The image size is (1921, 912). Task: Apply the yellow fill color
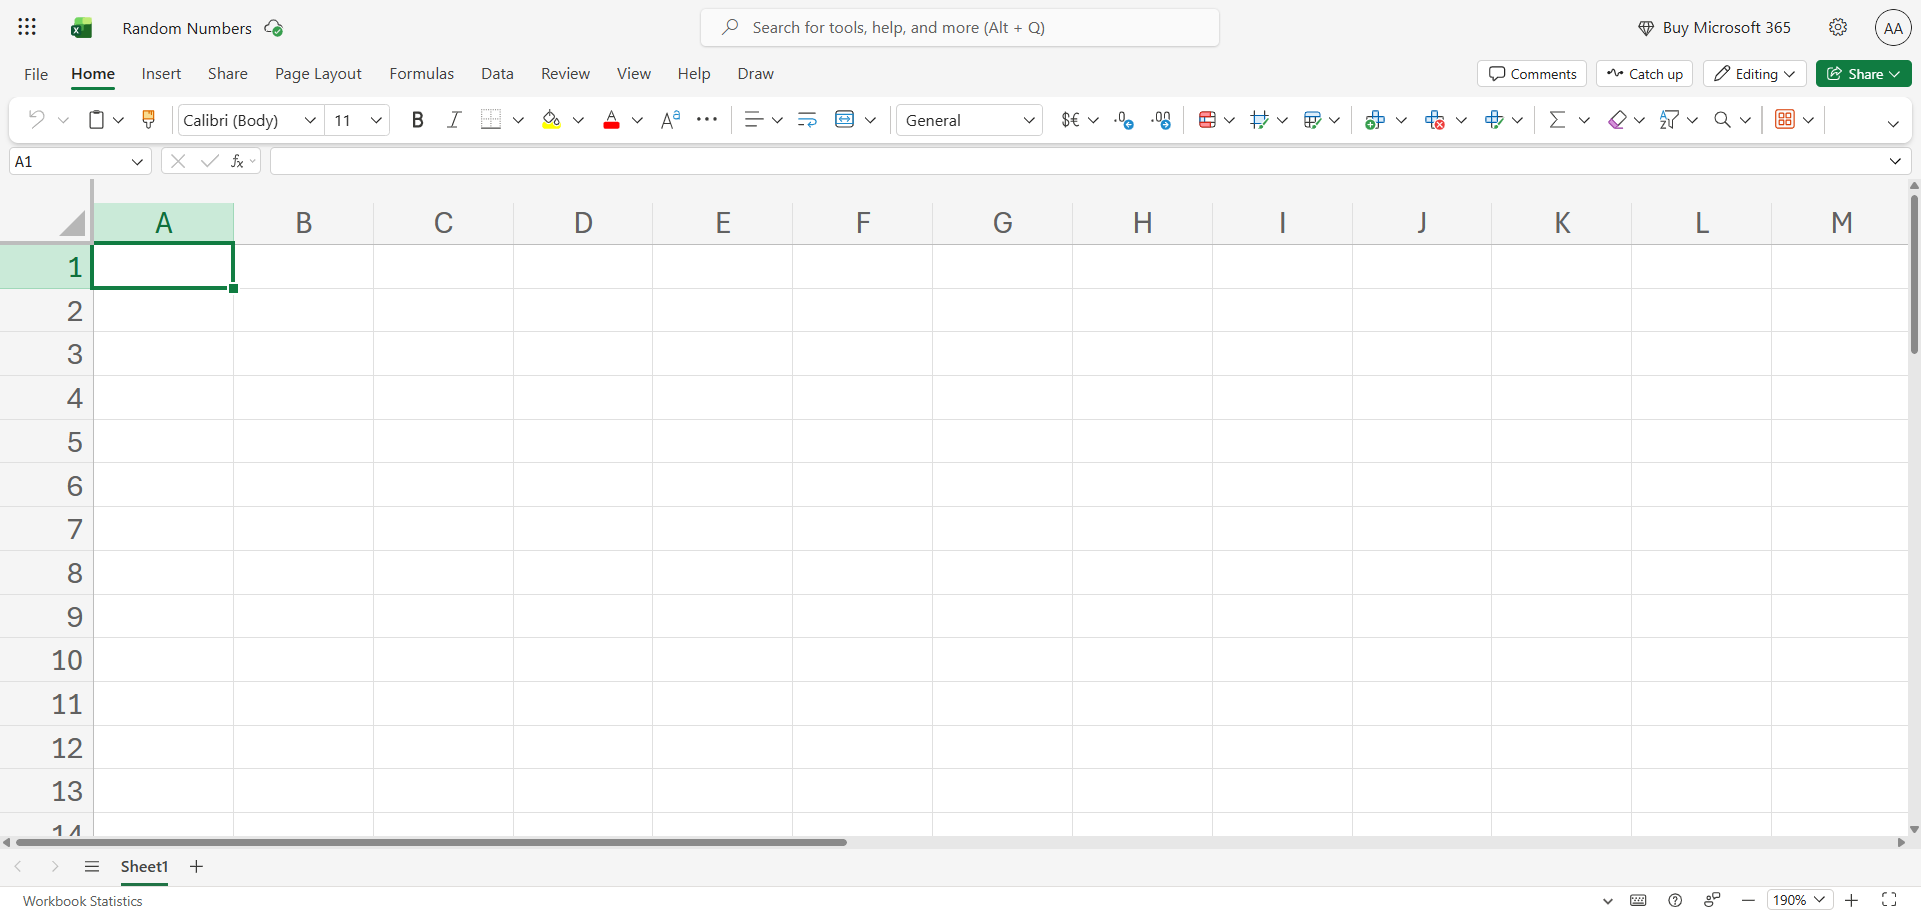click(x=551, y=120)
